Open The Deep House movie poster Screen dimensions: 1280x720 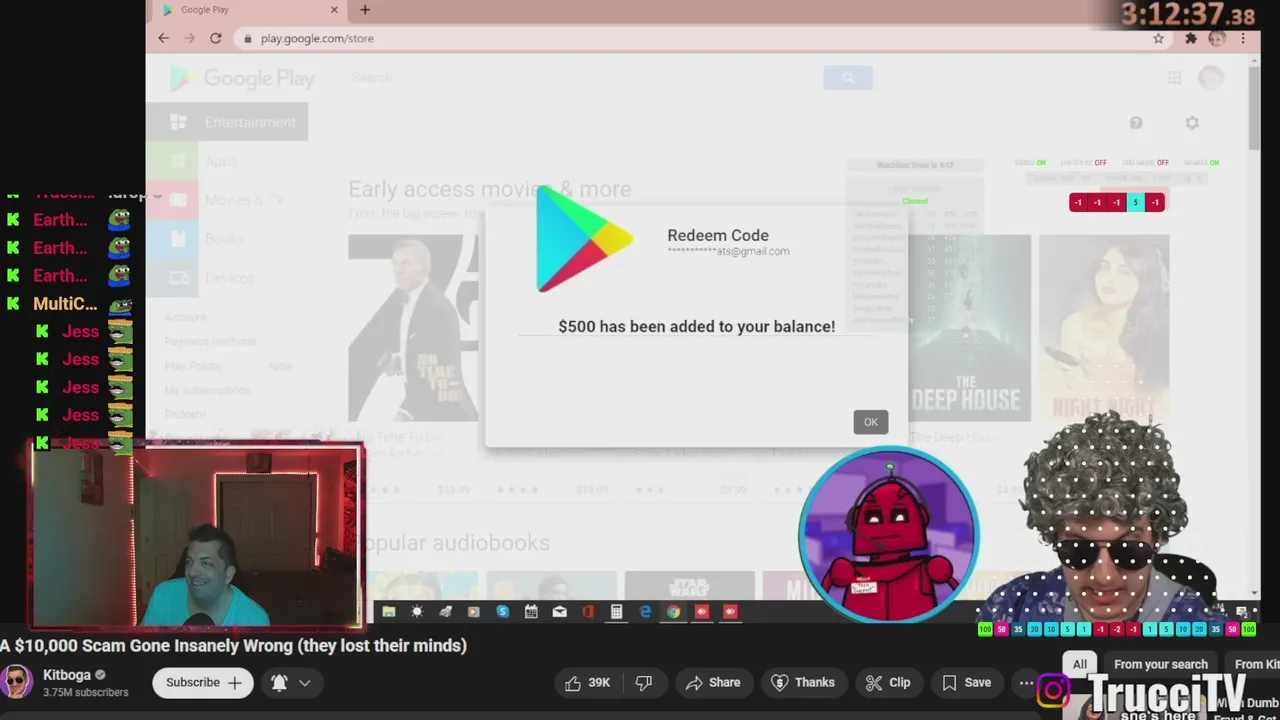point(968,328)
